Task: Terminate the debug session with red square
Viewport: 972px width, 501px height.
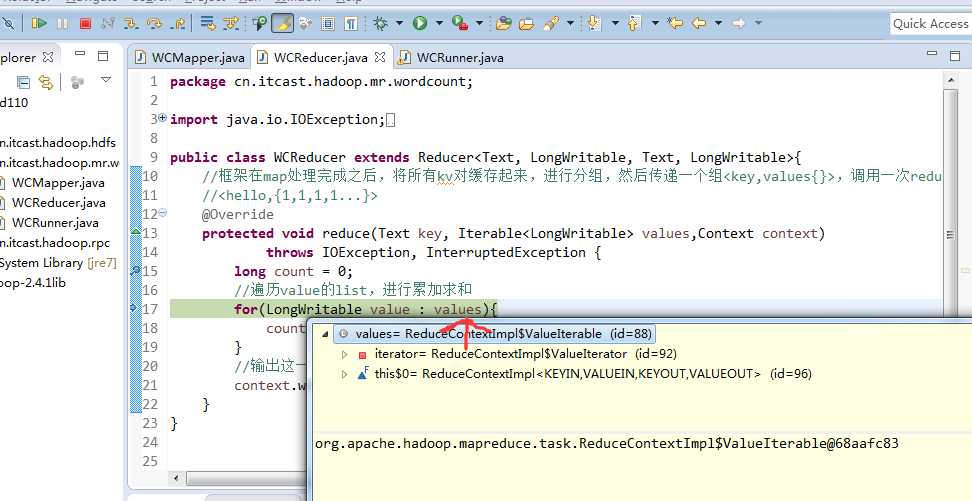Action: coord(86,24)
